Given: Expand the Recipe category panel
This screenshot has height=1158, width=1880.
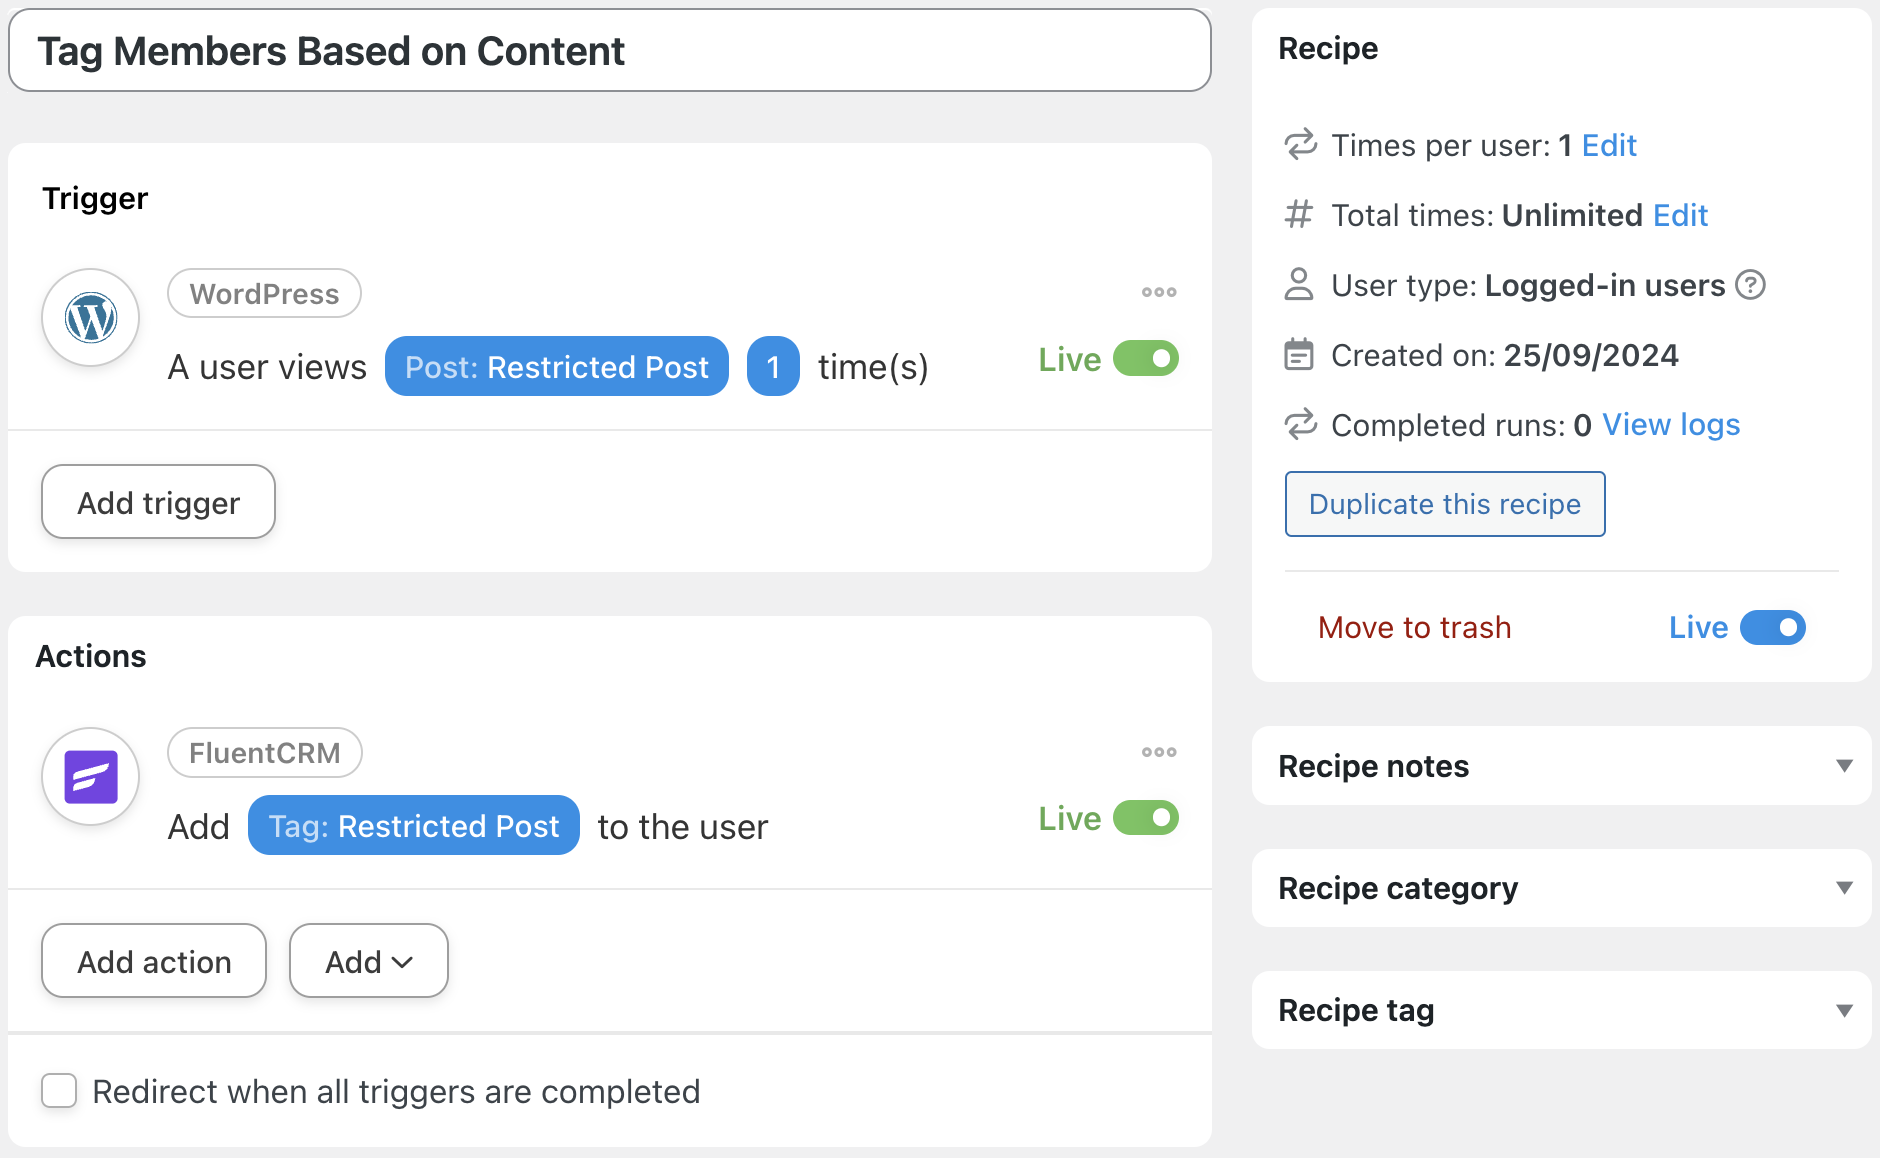Looking at the screenshot, I should (1844, 888).
